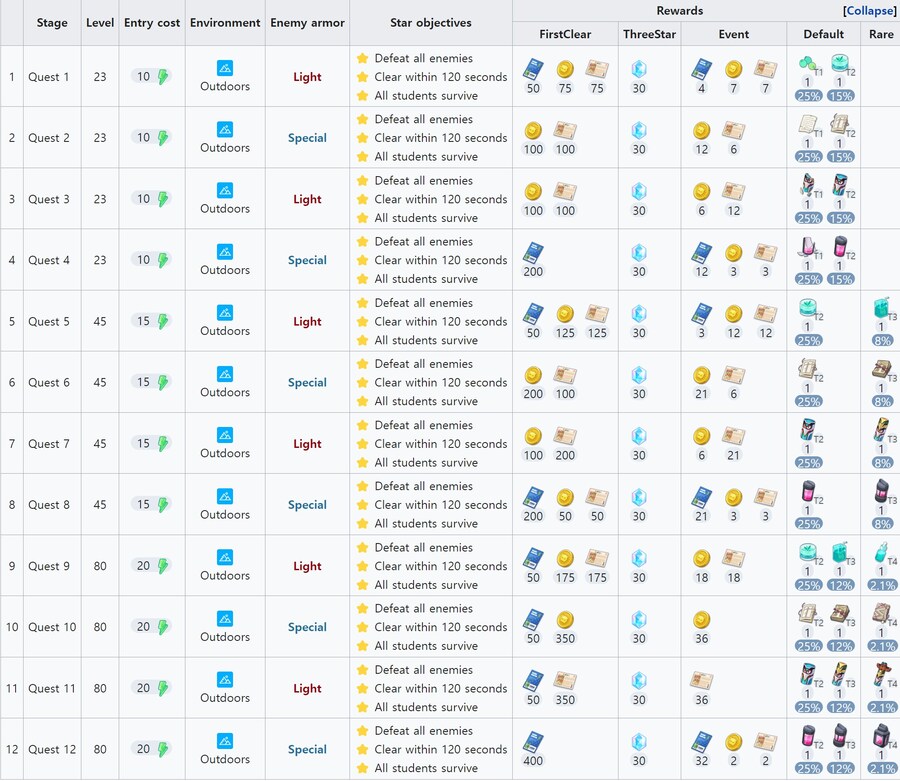The image size is (900, 781).
Task: Click the Outdoors icon in Quest 12 row
Action: (225, 741)
